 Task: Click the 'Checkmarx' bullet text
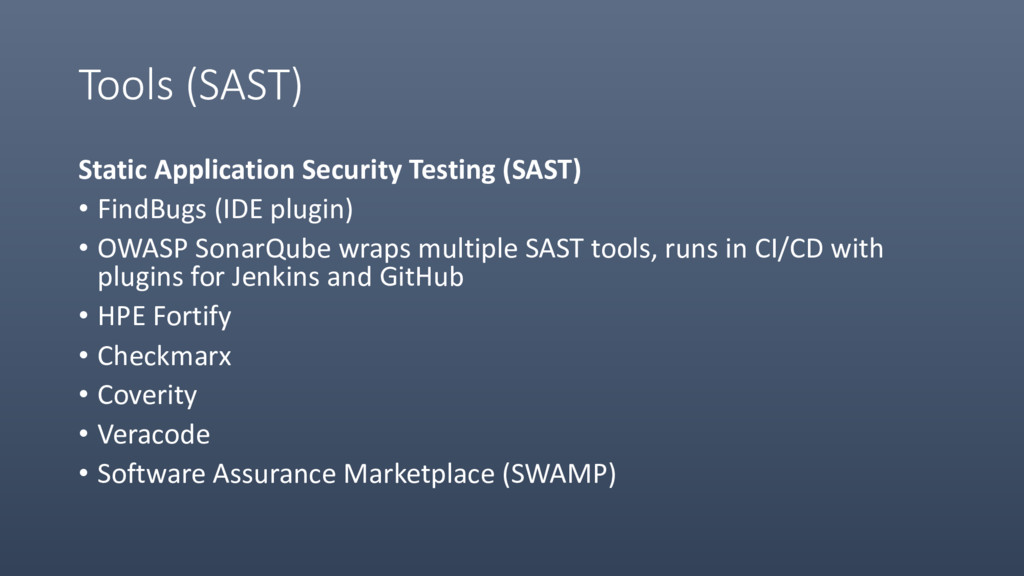click(164, 356)
